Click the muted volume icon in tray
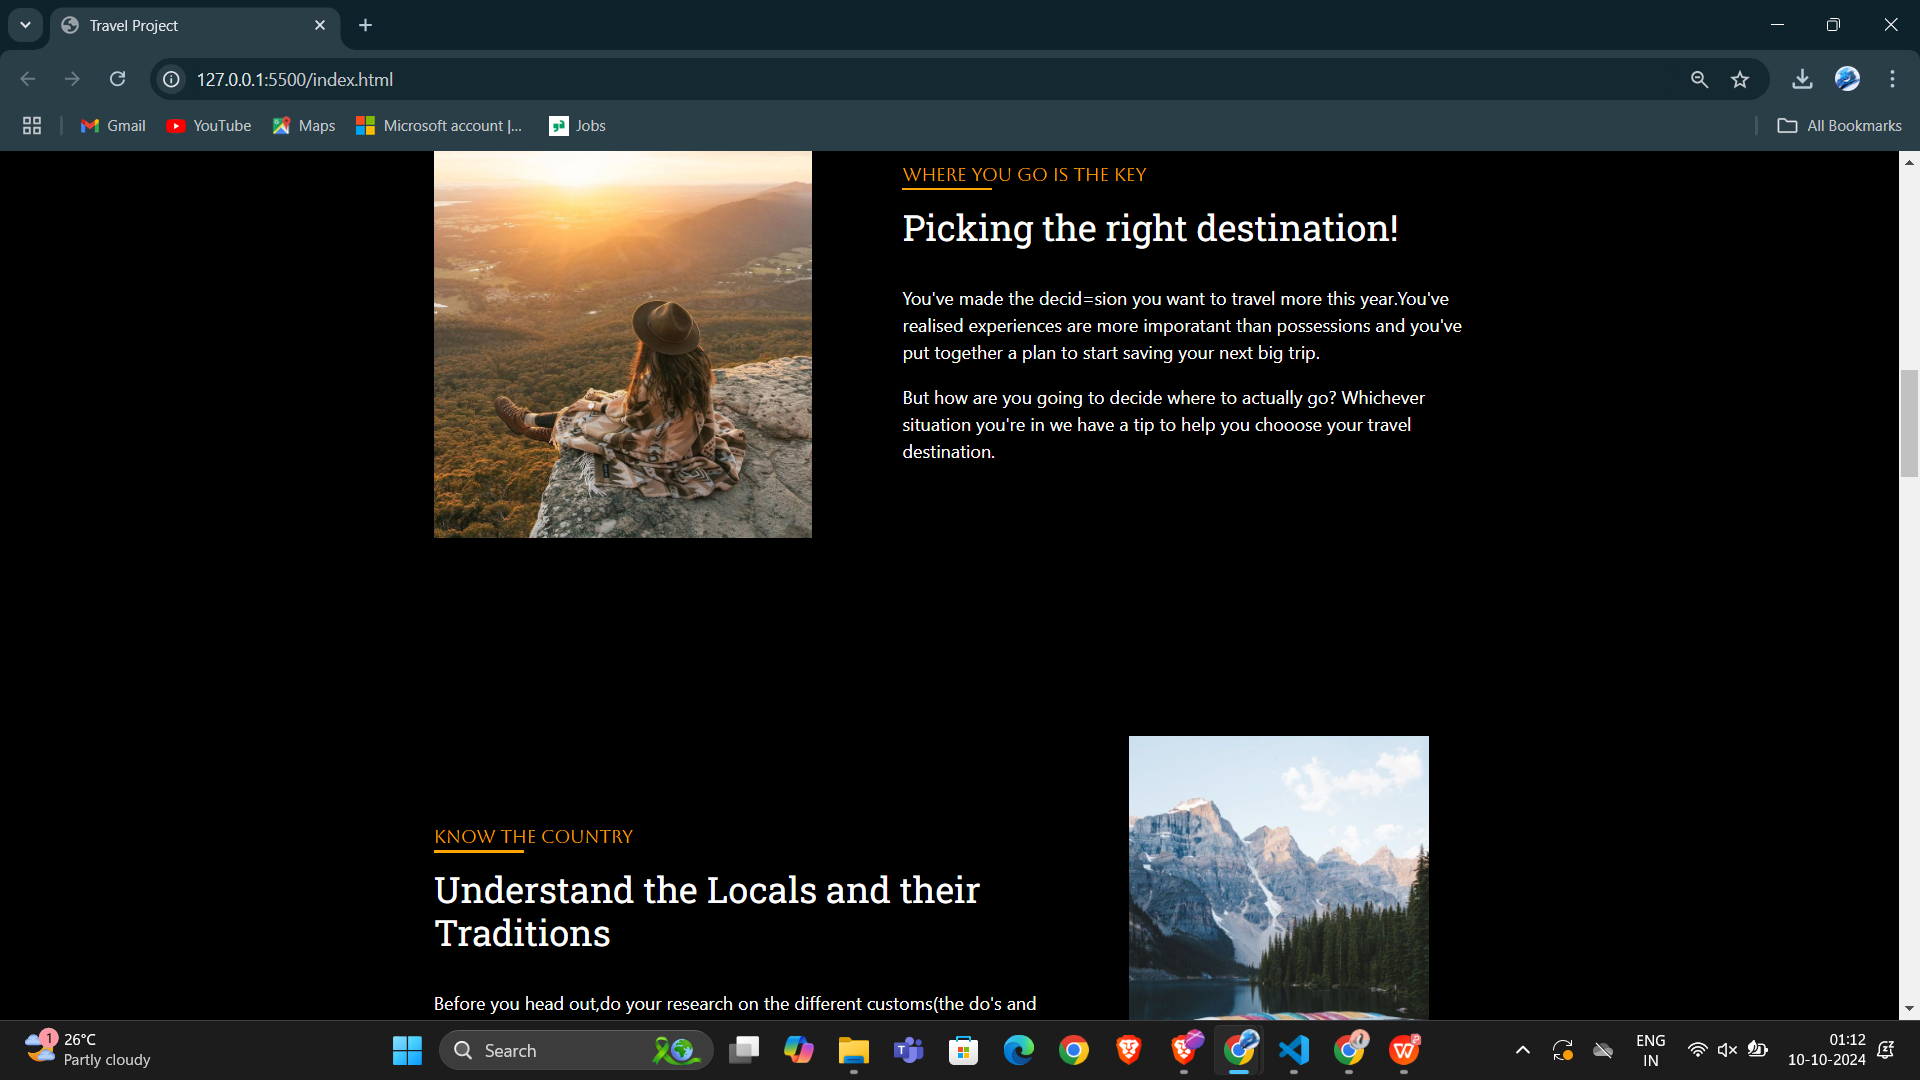The image size is (1920, 1080). coord(1727,1050)
